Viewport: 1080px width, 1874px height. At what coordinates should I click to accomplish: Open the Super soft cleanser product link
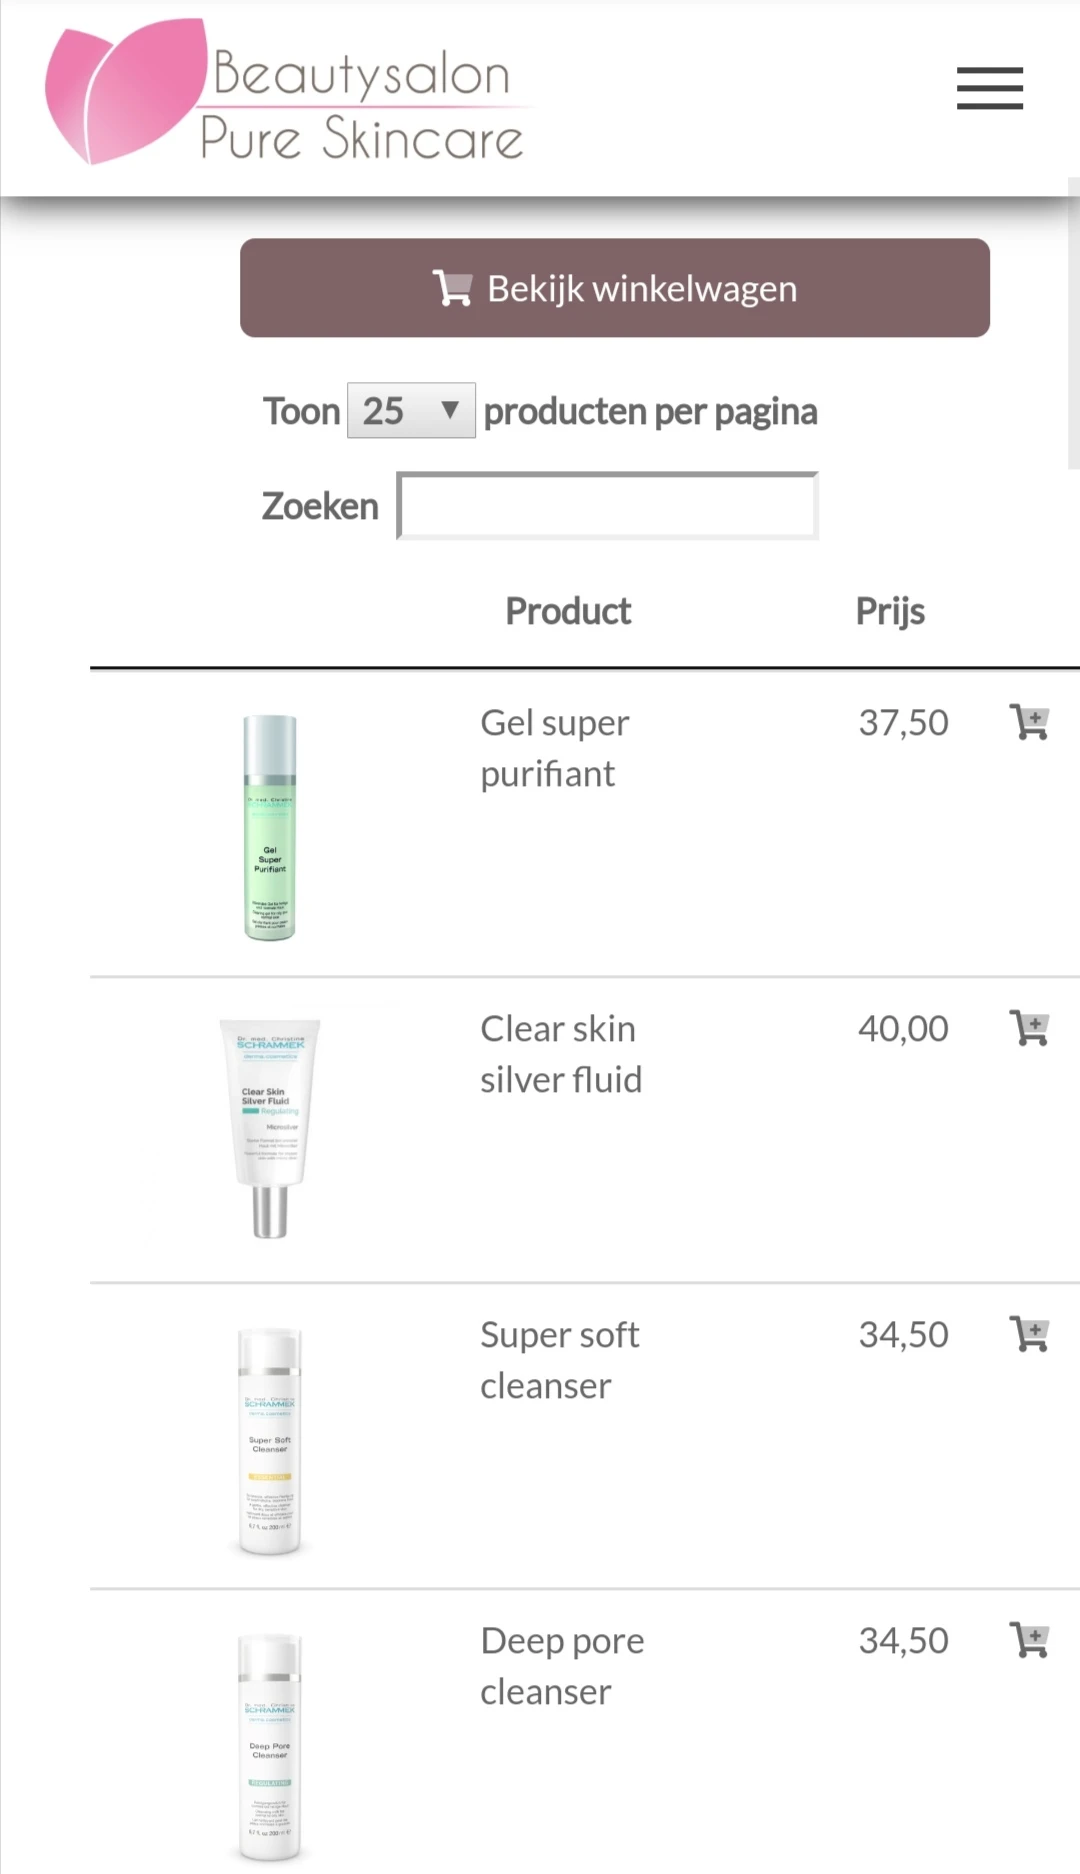pos(560,1360)
